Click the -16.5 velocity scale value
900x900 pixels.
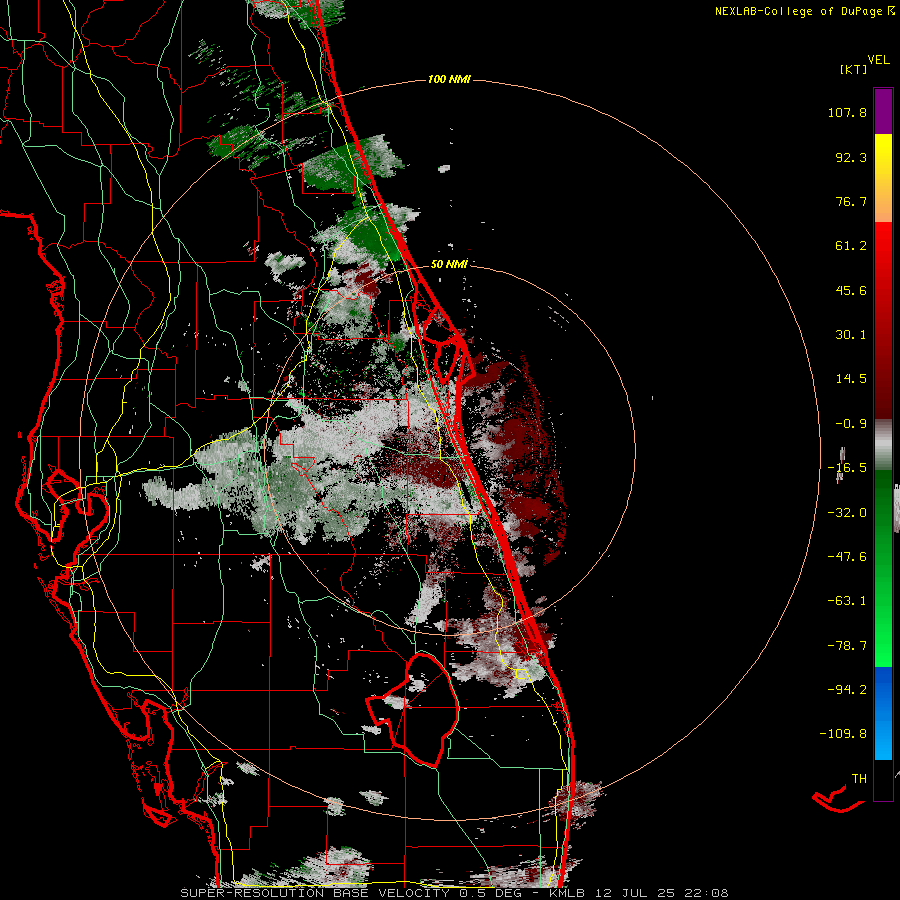[x=847, y=468]
